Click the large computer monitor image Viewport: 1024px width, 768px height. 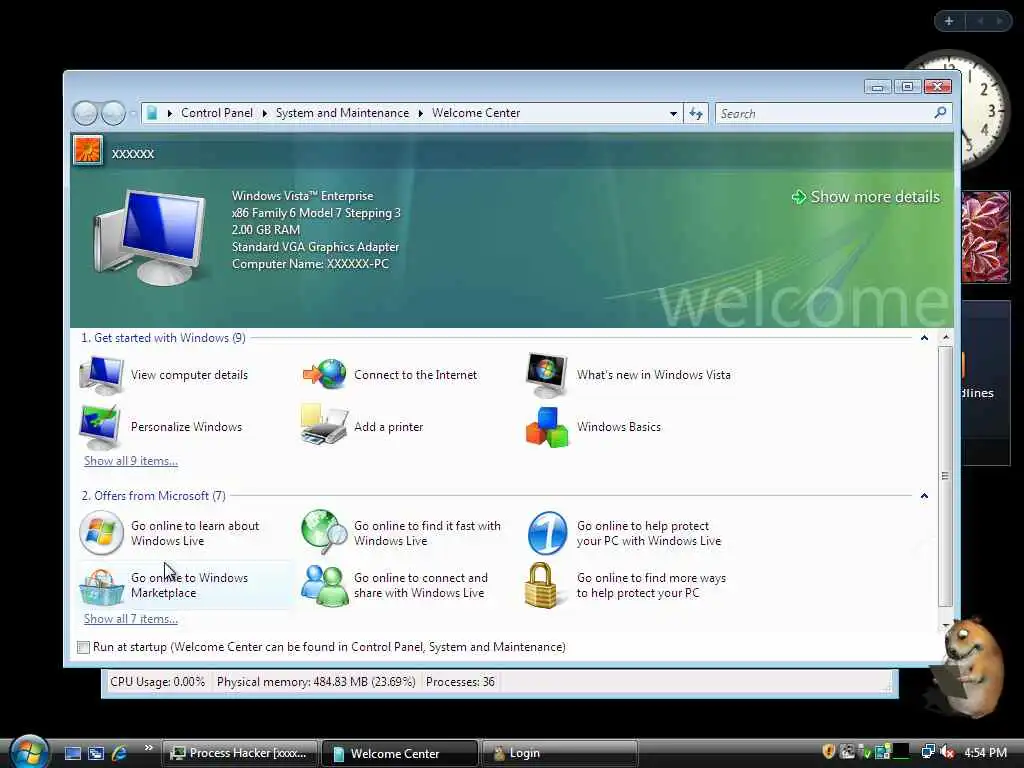pos(150,236)
